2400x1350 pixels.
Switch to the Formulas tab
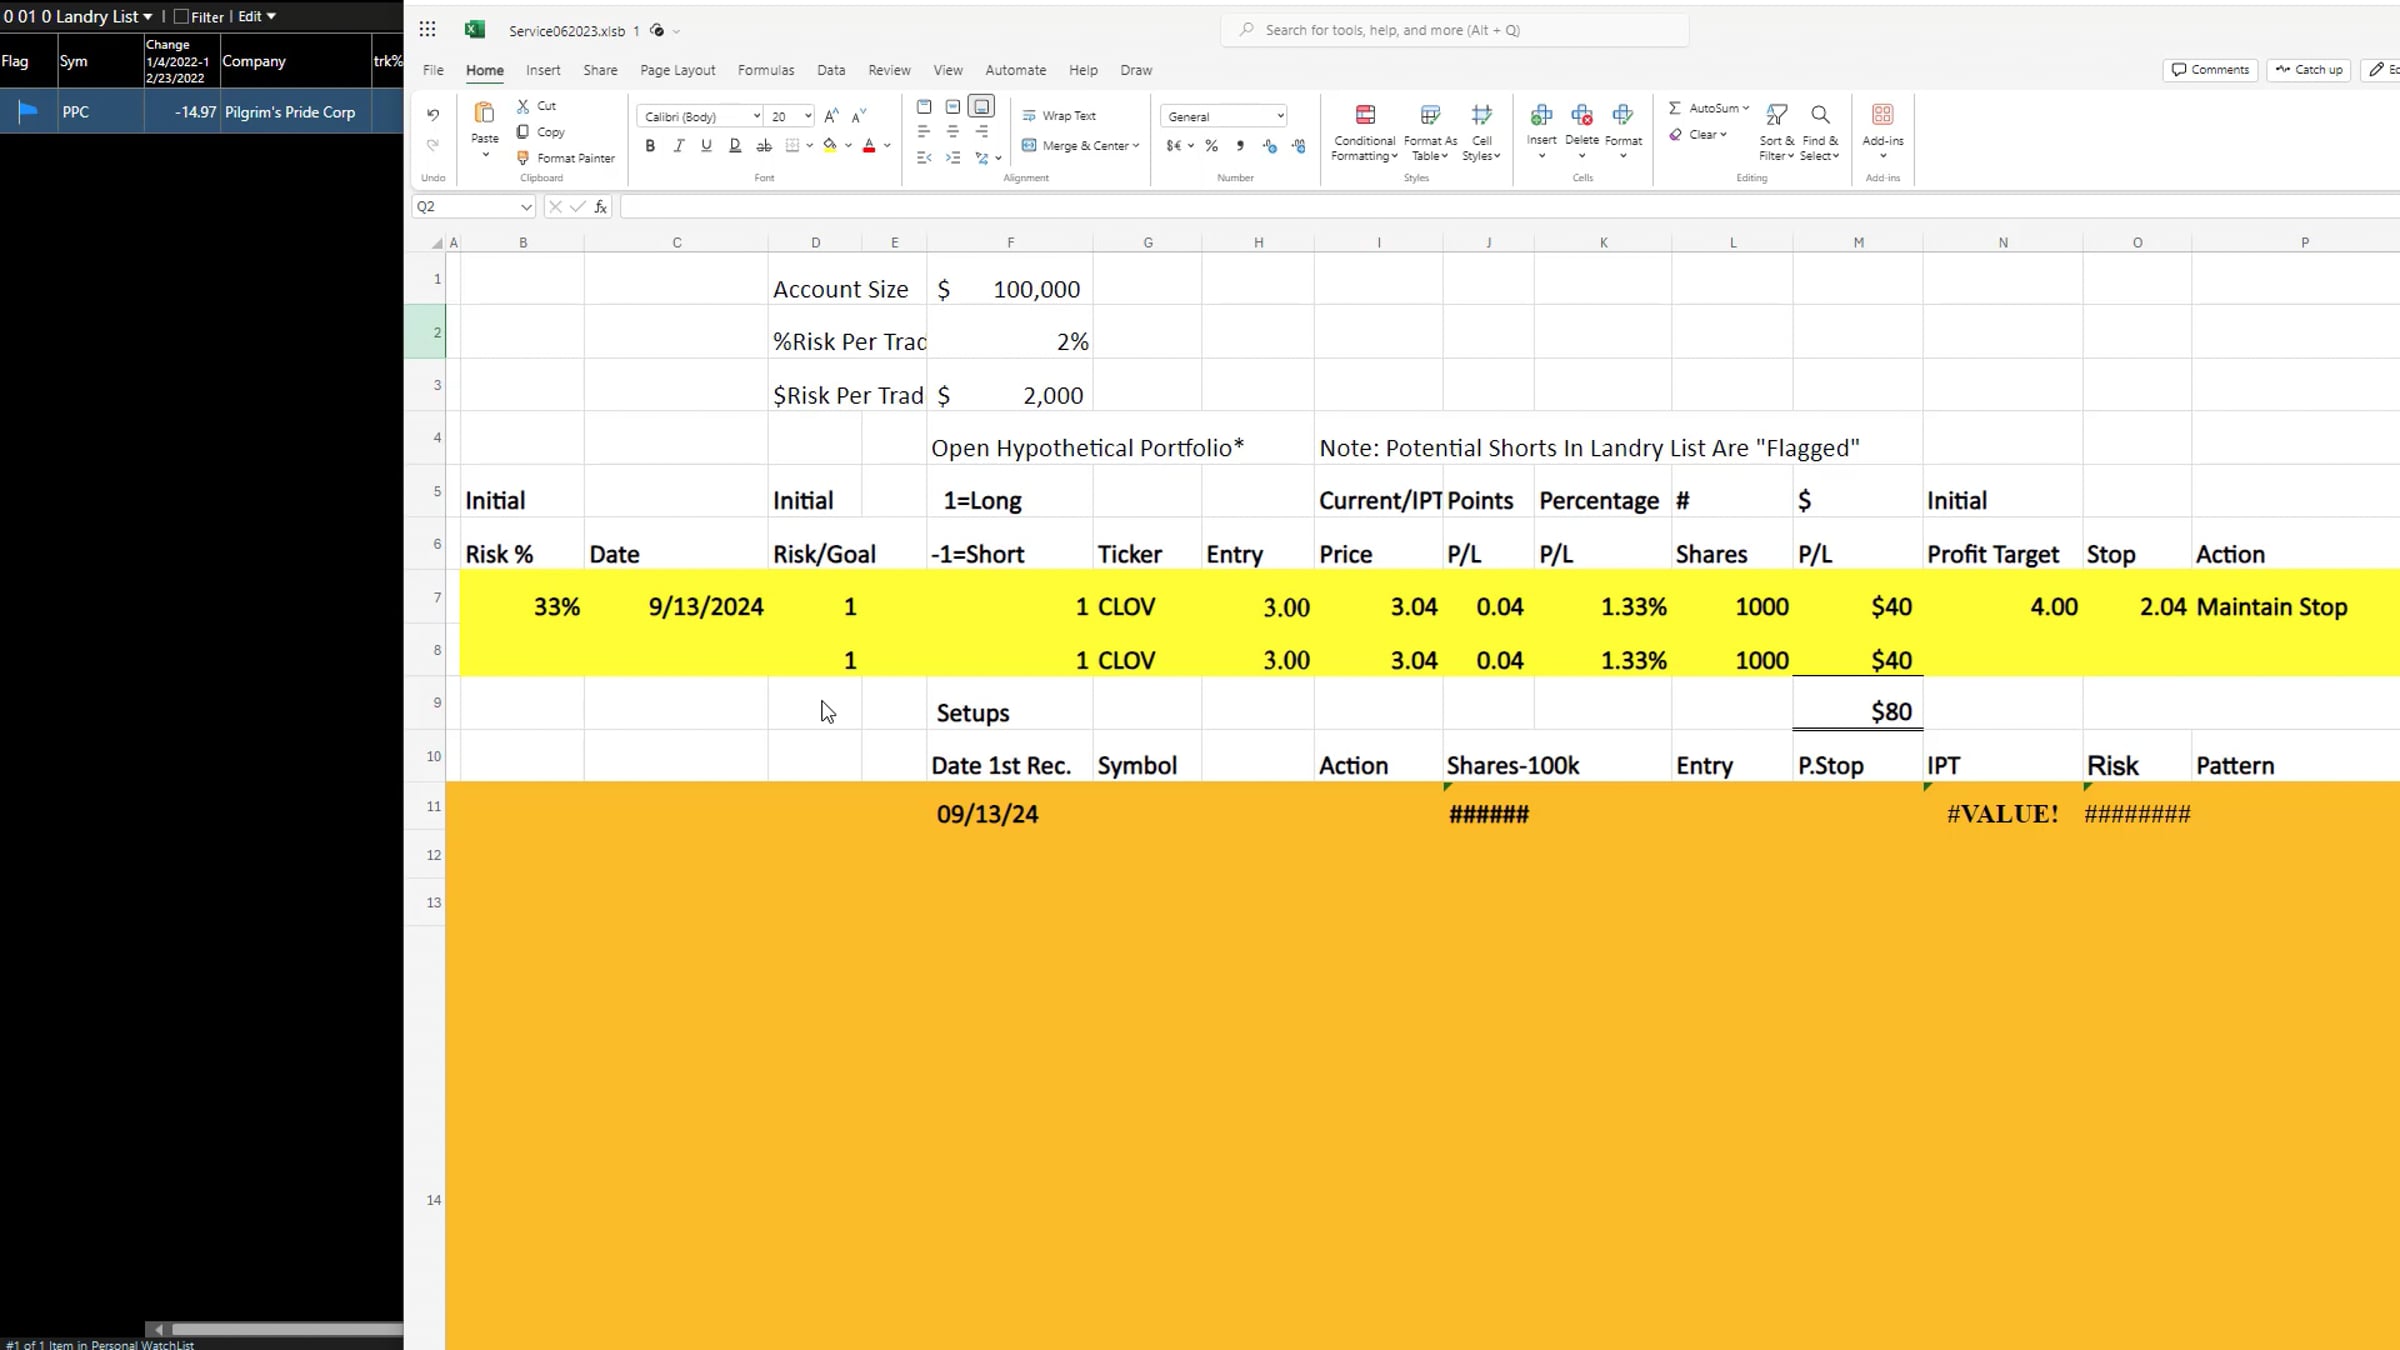766,70
